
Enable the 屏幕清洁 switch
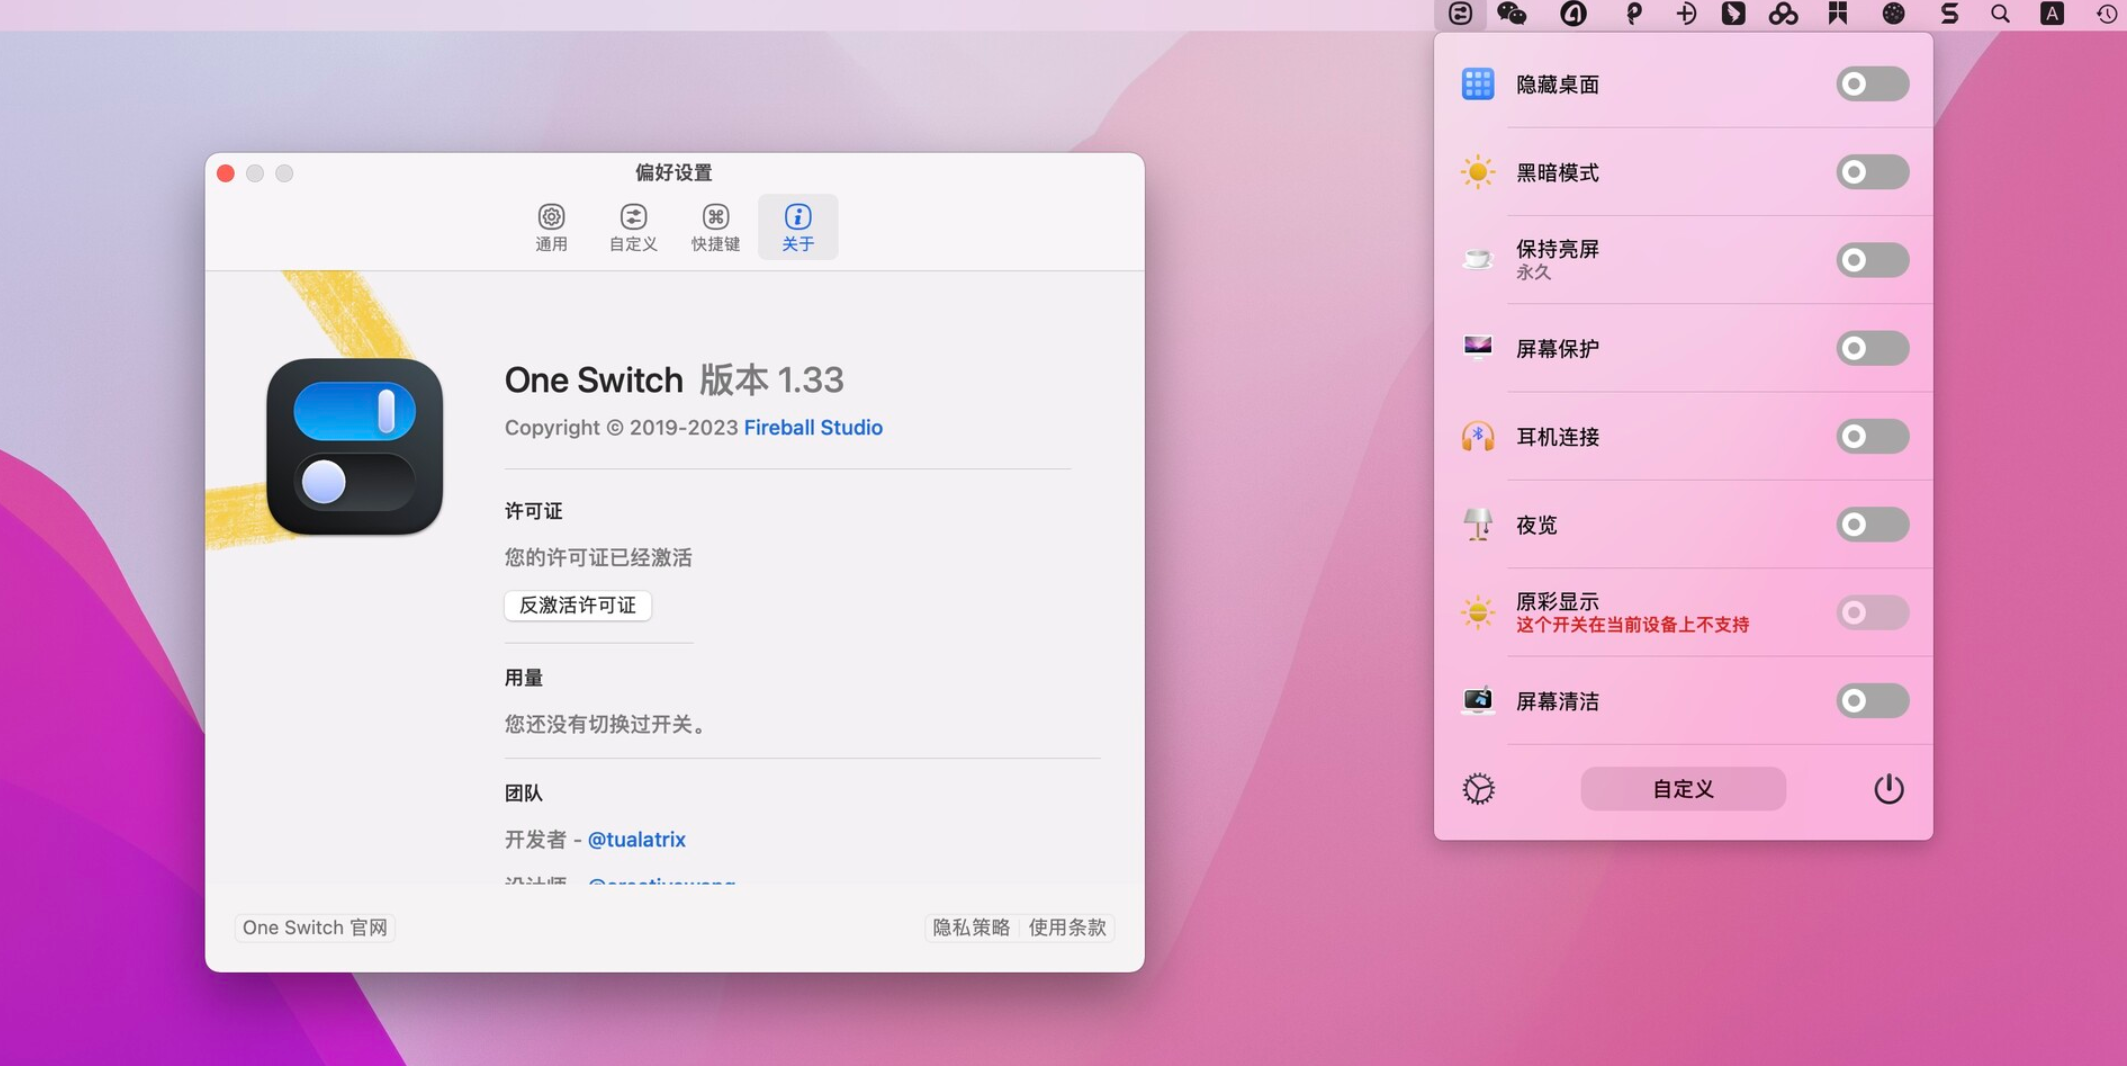pyautogui.click(x=1872, y=700)
